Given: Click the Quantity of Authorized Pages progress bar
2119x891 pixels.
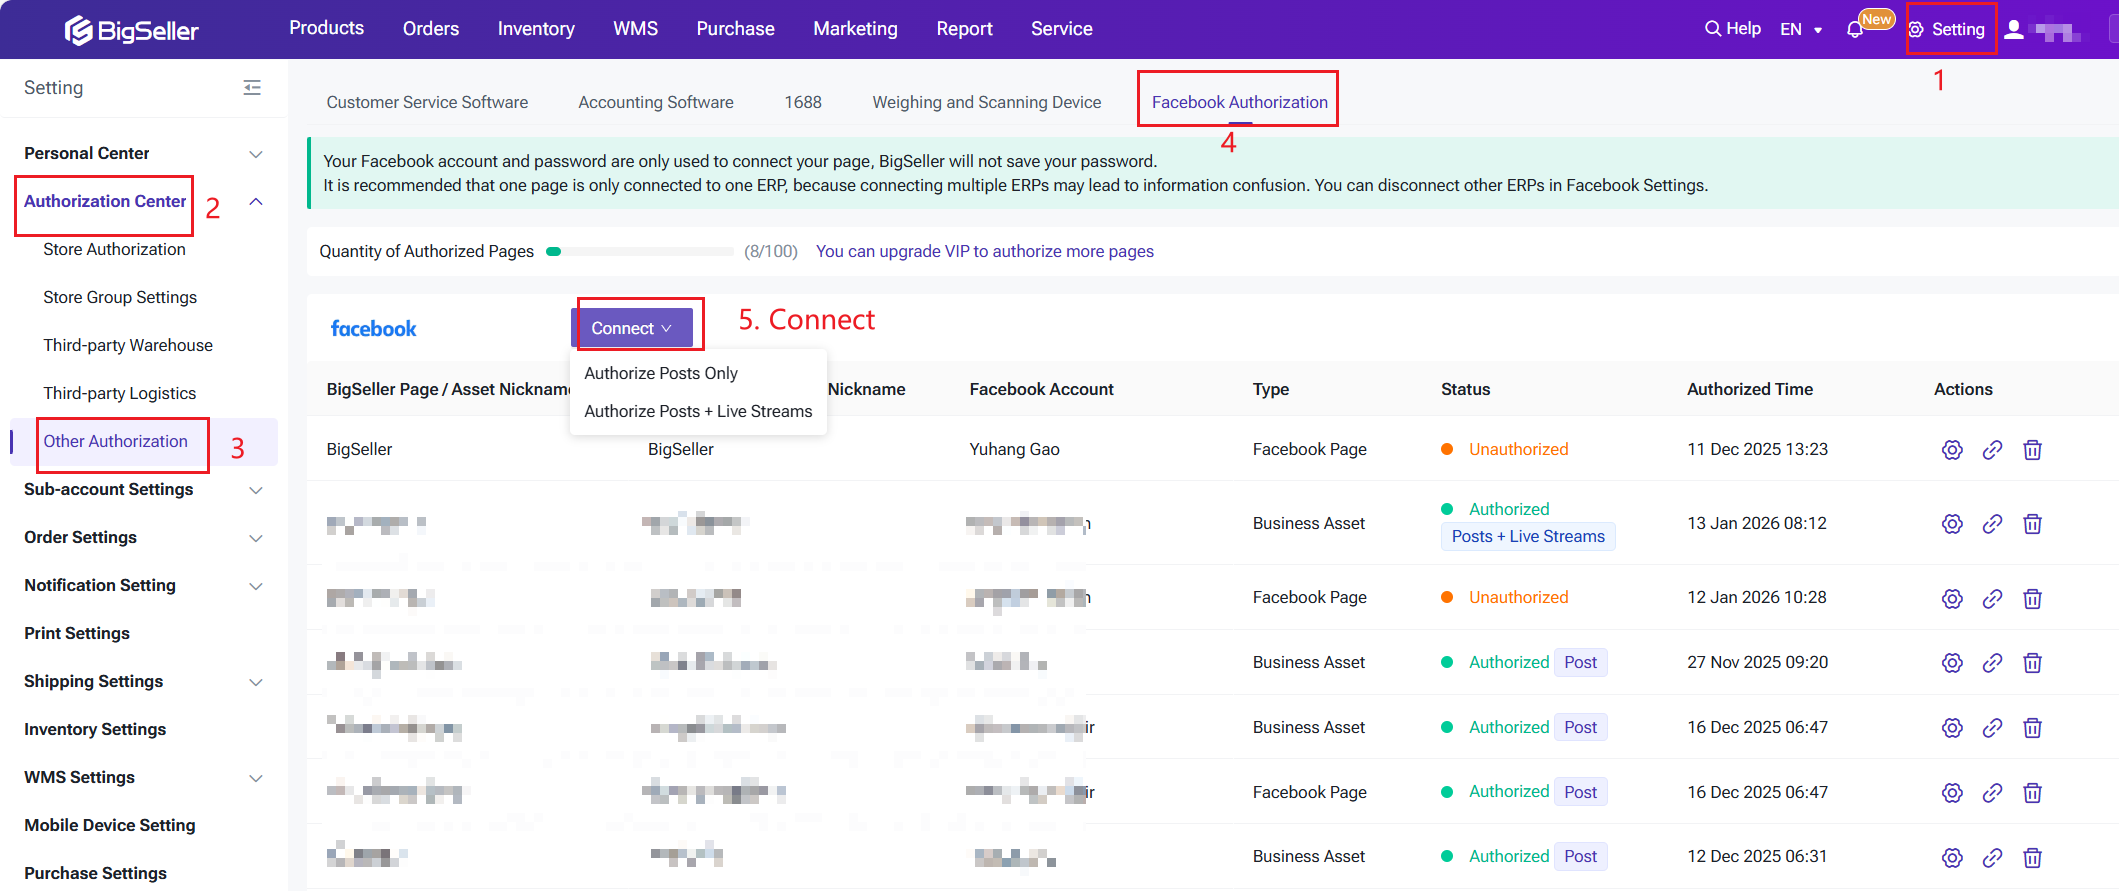Looking at the screenshot, I should [x=640, y=252].
